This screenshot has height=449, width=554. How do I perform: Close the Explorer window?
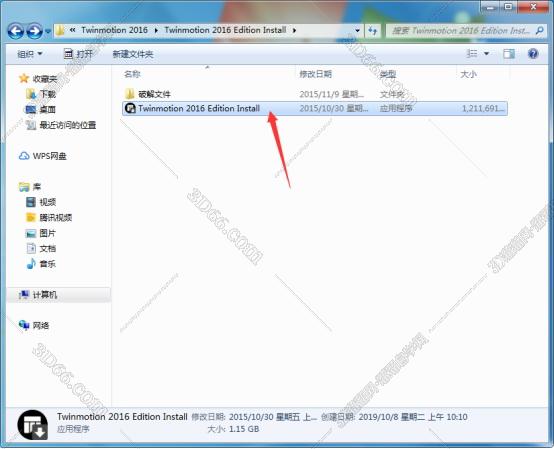click(534, 7)
